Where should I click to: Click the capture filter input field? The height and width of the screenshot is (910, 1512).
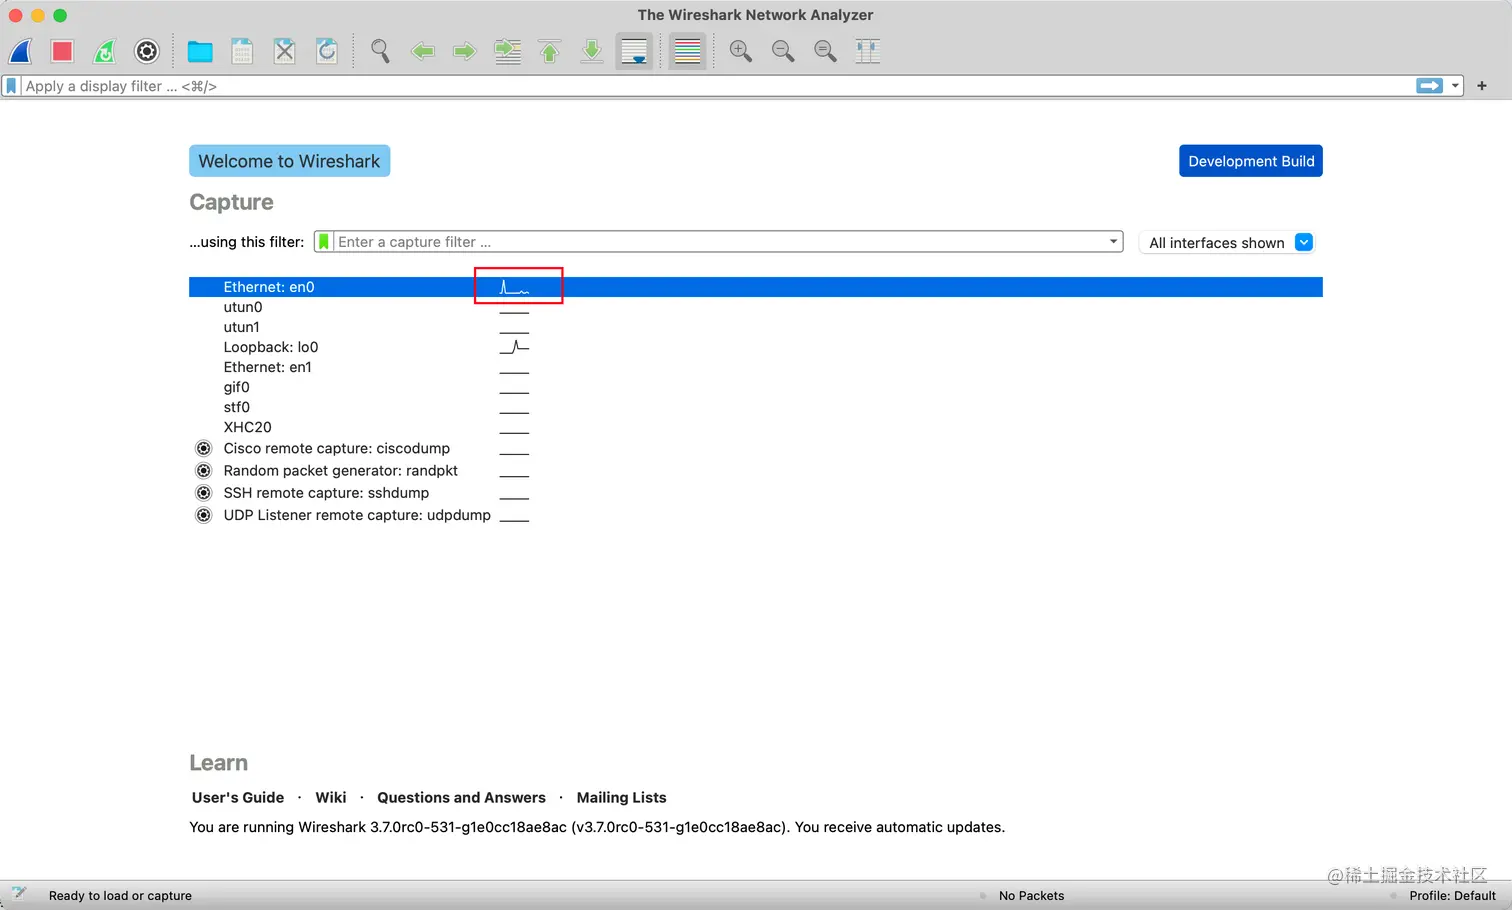click(720, 242)
